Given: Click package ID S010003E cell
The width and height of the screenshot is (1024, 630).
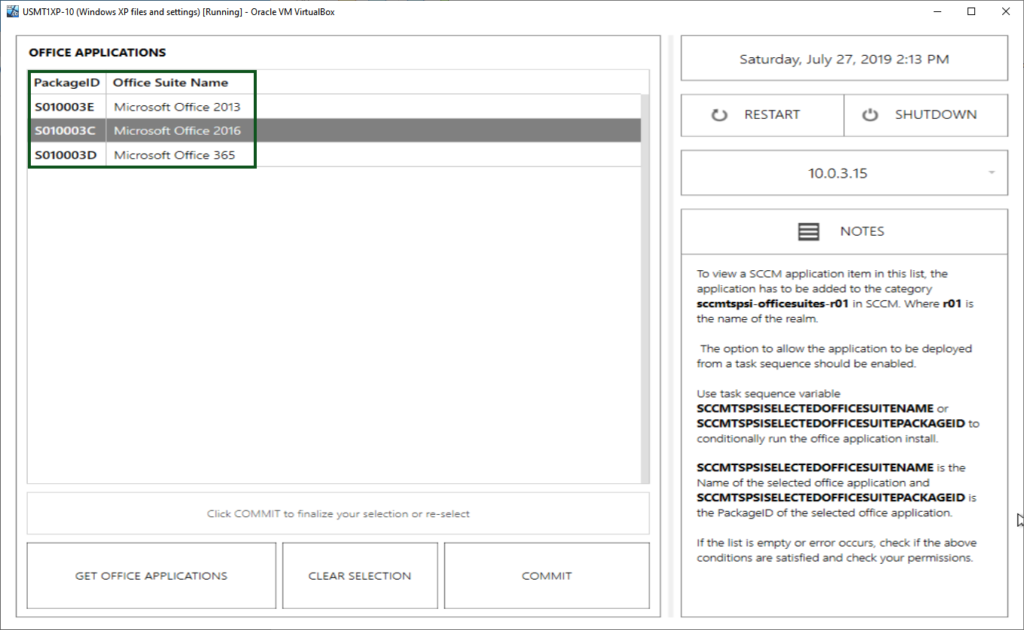Looking at the screenshot, I should (64, 106).
